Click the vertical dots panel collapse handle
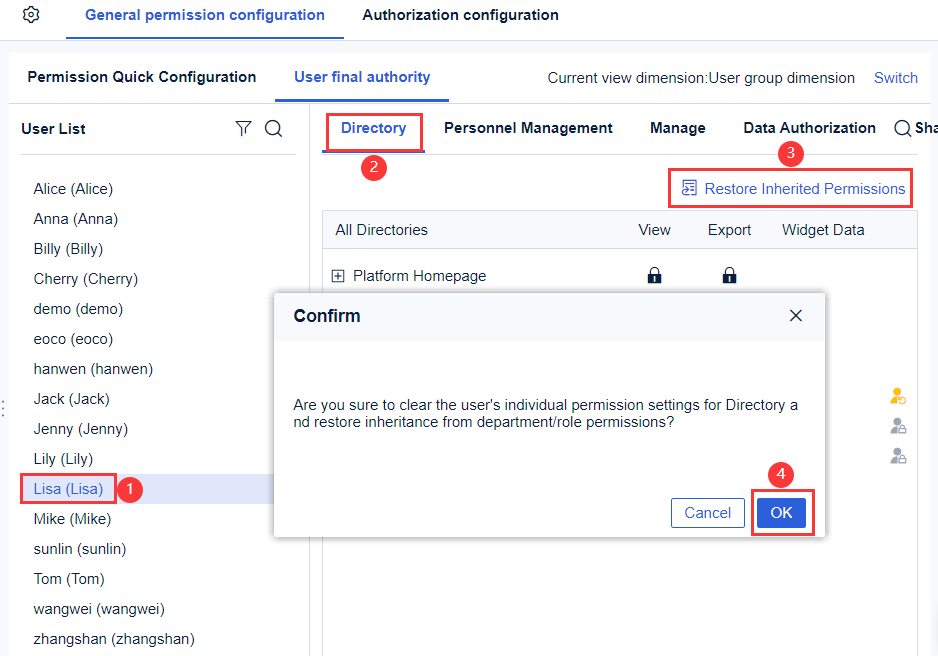The width and height of the screenshot is (938, 656). 4,409
